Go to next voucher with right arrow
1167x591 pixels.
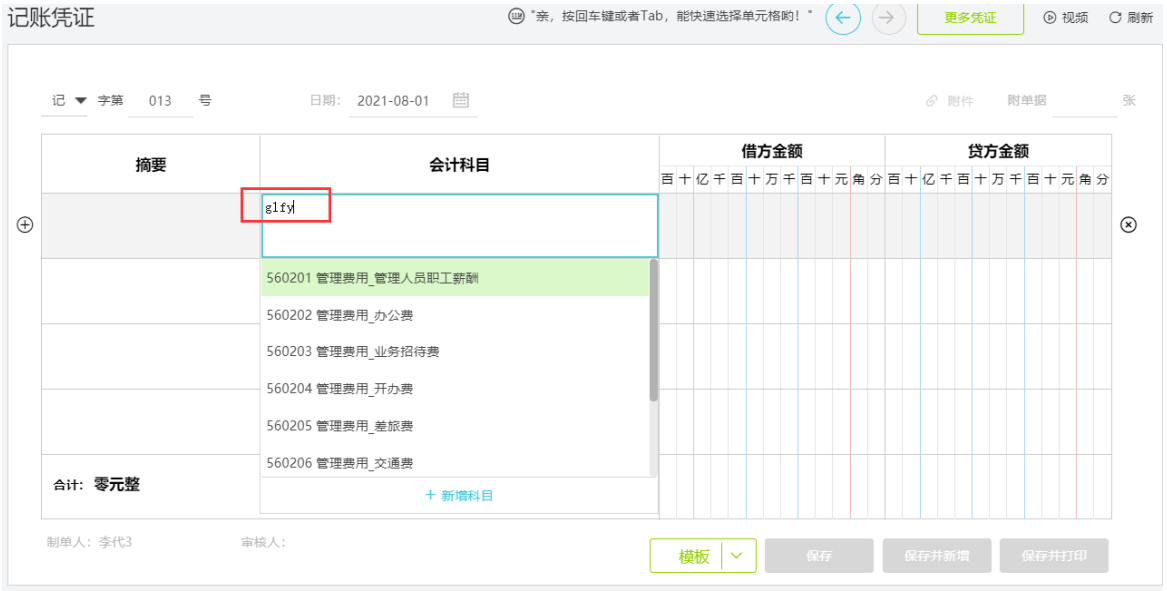click(x=888, y=18)
